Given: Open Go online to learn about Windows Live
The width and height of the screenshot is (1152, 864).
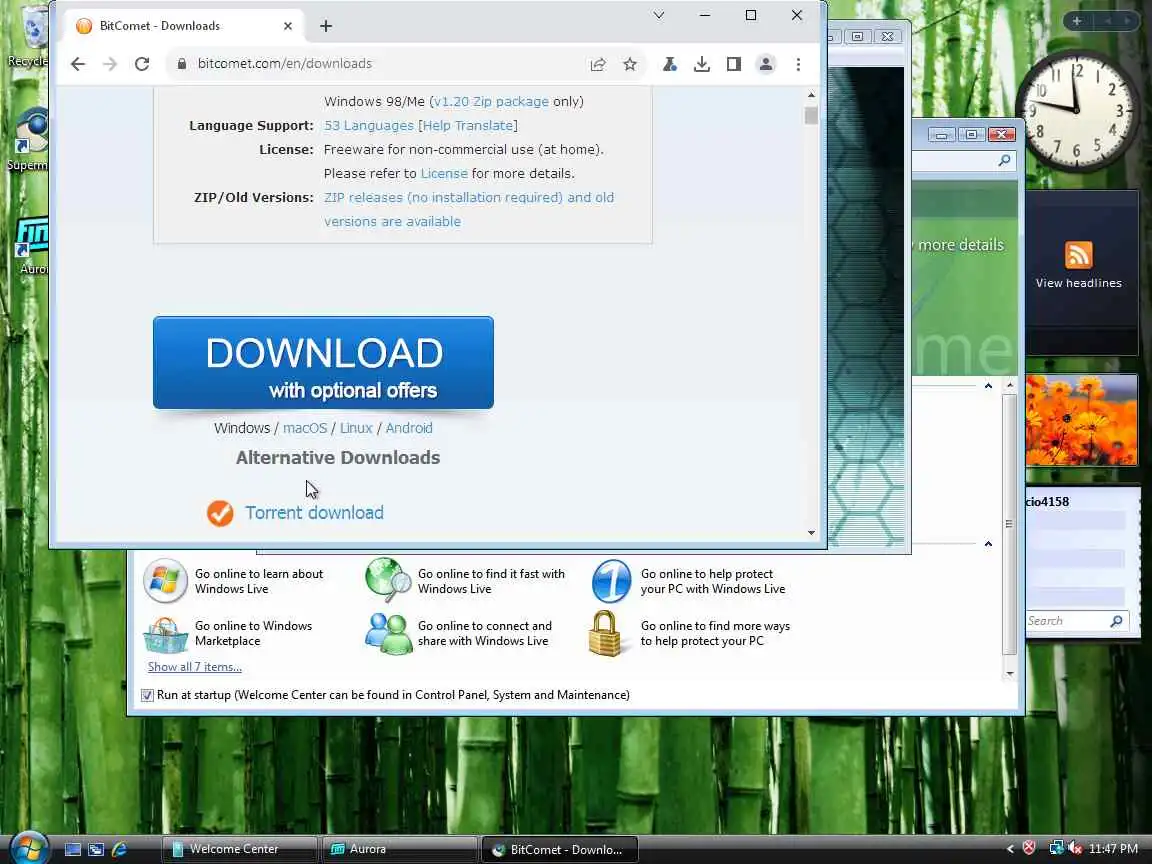Looking at the screenshot, I should 235,581.
